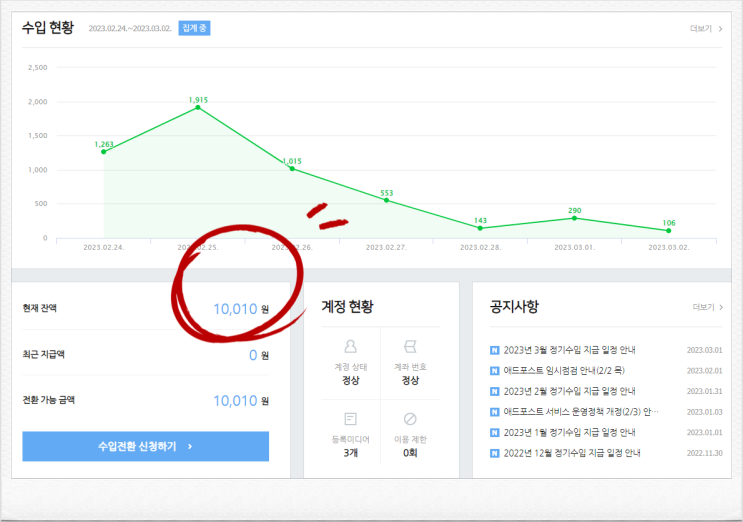Click the 현재 잔액 value 10,010 원
The width and height of the screenshot is (743, 522).
pyautogui.click(x=241, y=309)
